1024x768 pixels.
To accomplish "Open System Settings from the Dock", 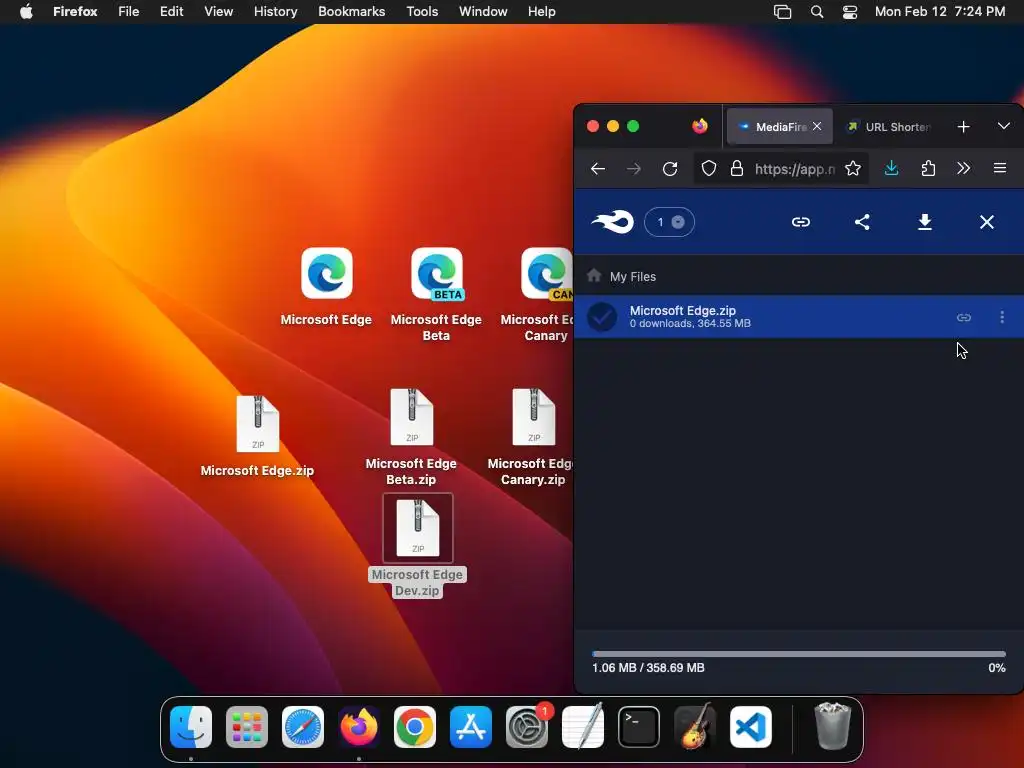I will coord(527,727).
